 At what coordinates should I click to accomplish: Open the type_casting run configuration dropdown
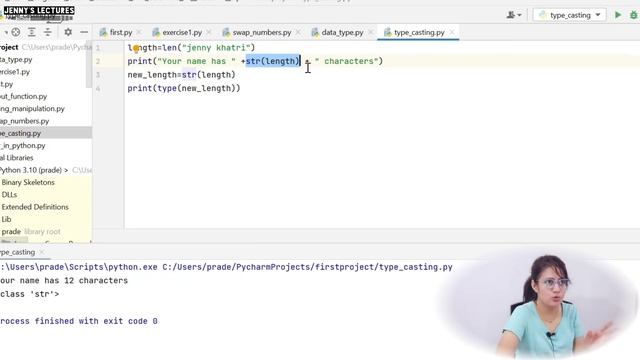click(x=569, y=15)
